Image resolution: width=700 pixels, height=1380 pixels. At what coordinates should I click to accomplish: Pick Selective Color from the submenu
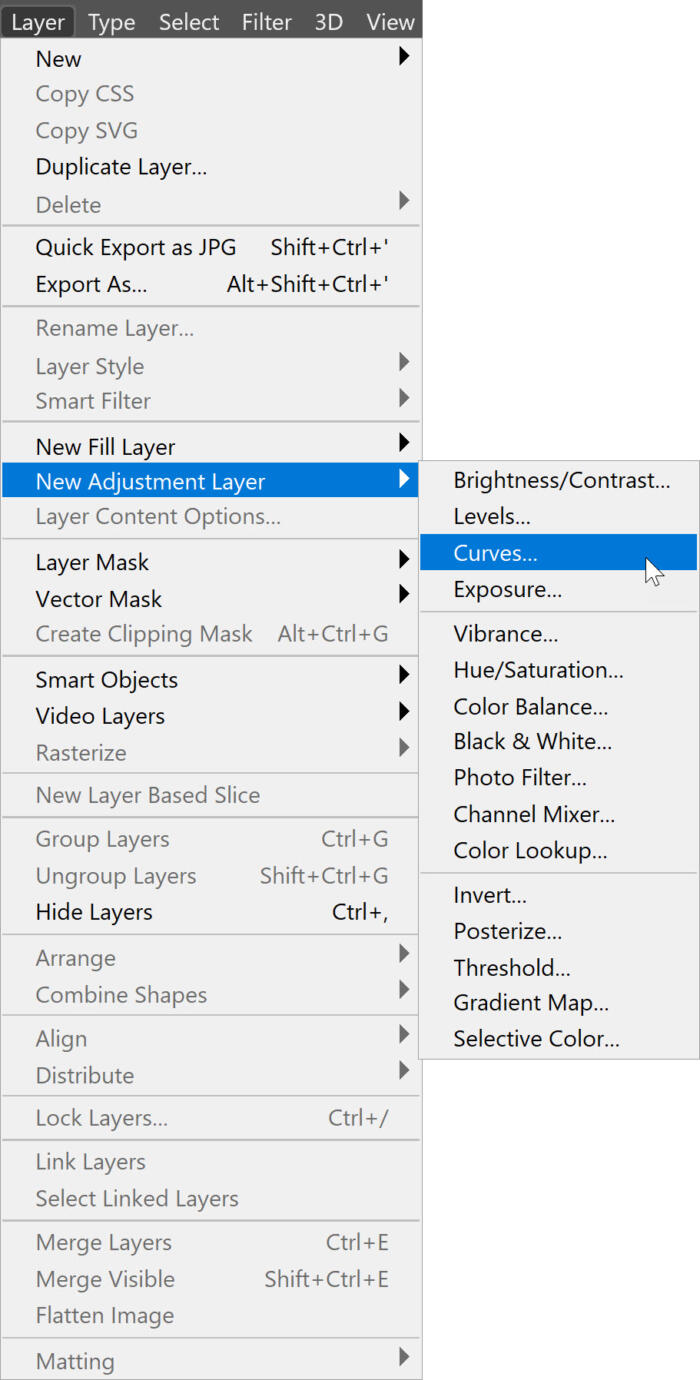click(536, 1039)
